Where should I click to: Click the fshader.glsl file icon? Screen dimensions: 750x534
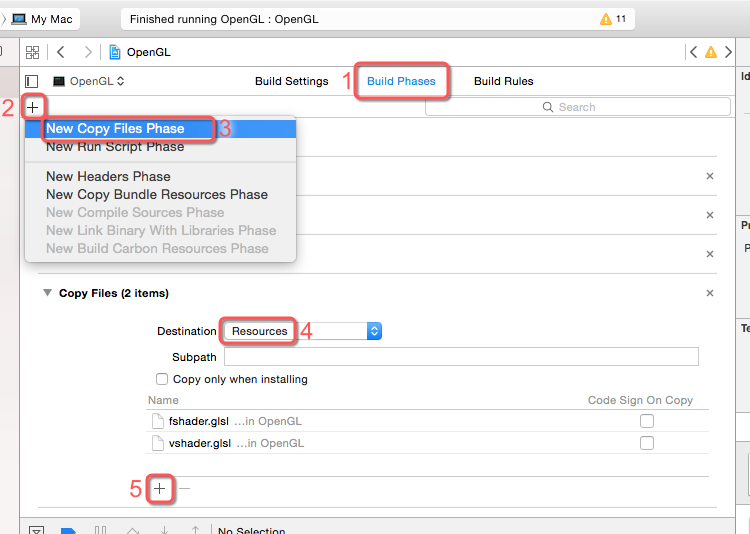point(157,421)
